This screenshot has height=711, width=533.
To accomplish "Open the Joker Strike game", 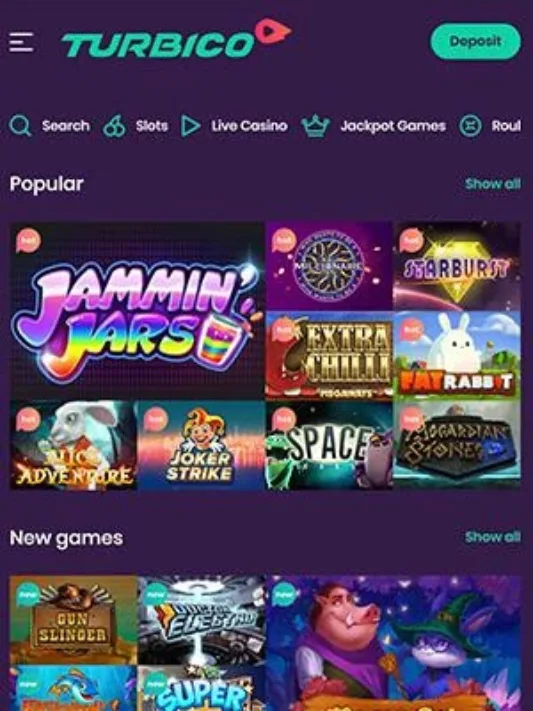I will [x=201, y=445].
